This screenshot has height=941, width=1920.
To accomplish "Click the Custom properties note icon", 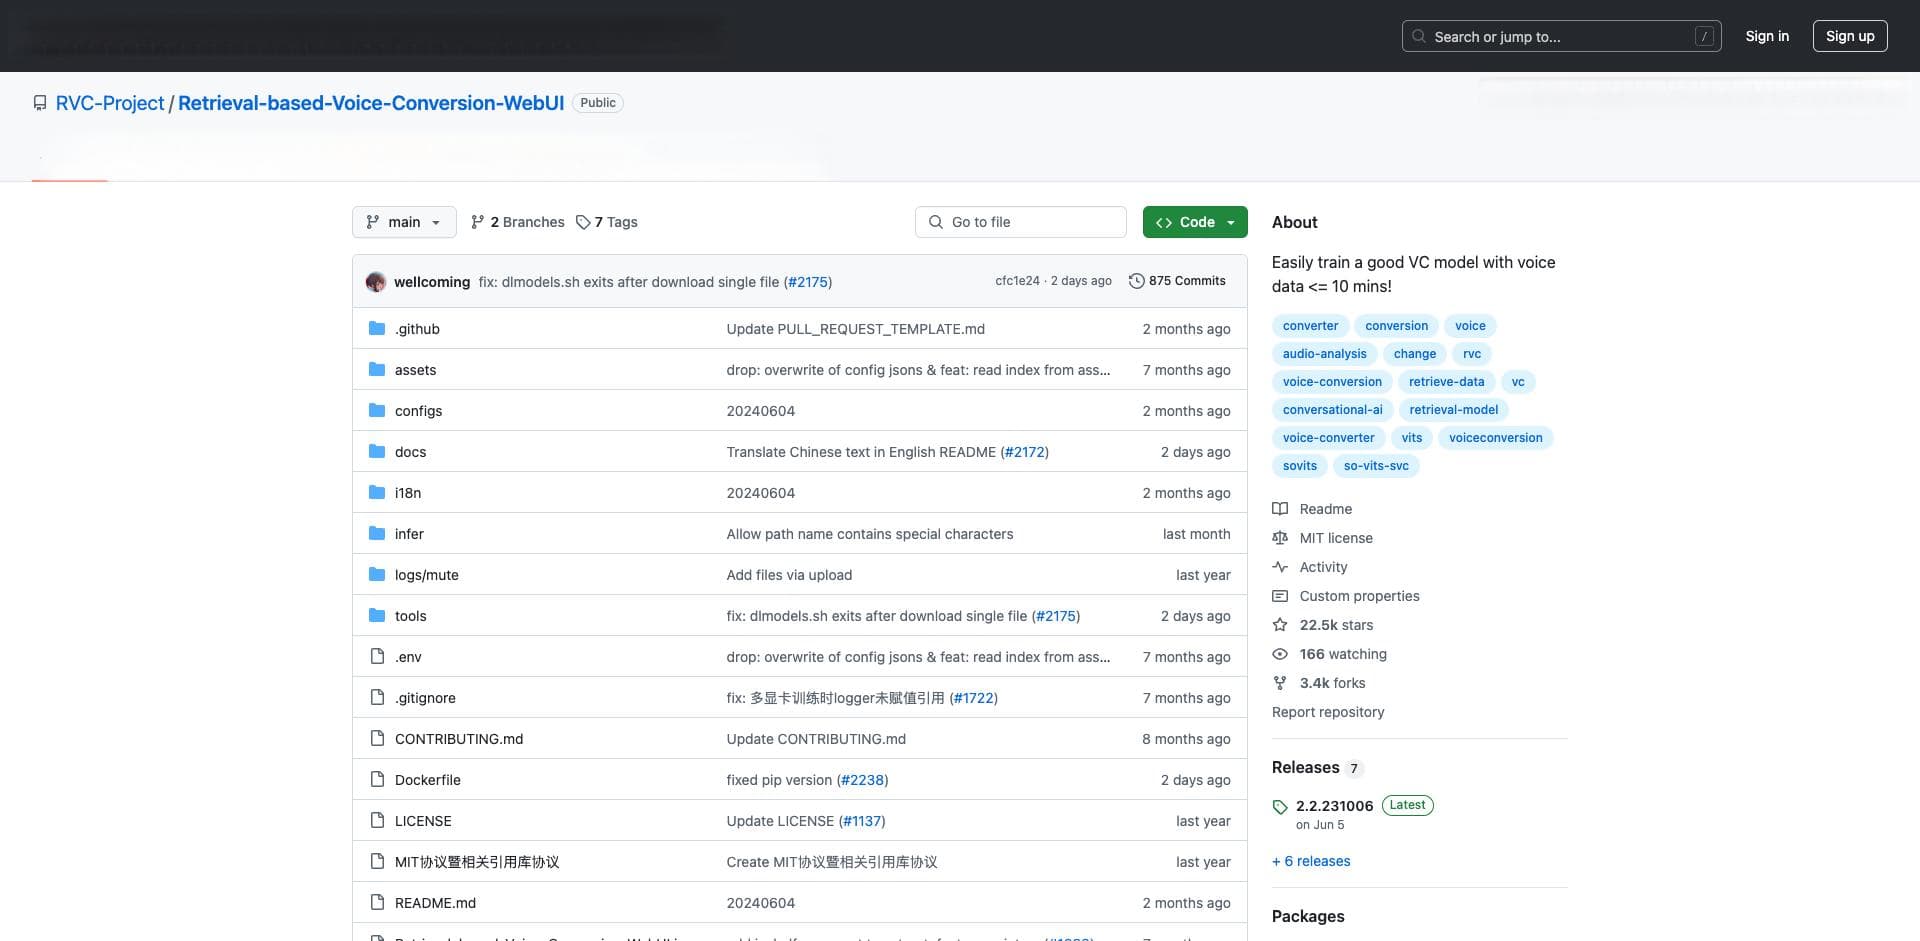I will click(1280, 596).
